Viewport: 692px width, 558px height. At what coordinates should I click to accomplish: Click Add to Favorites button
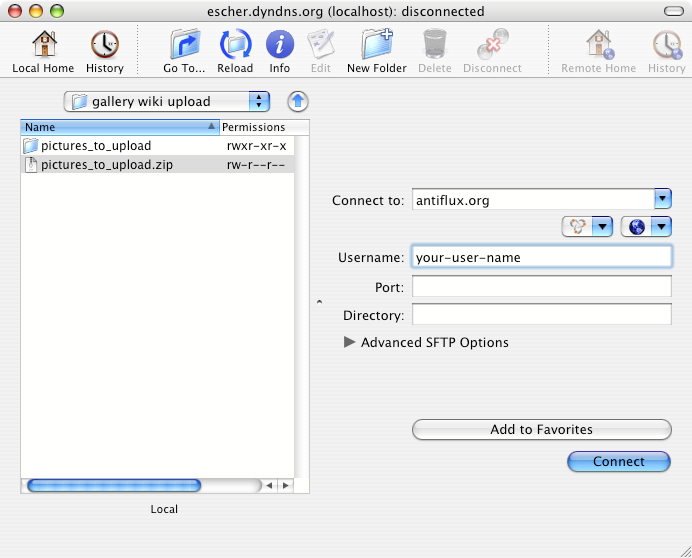(541, 429)
